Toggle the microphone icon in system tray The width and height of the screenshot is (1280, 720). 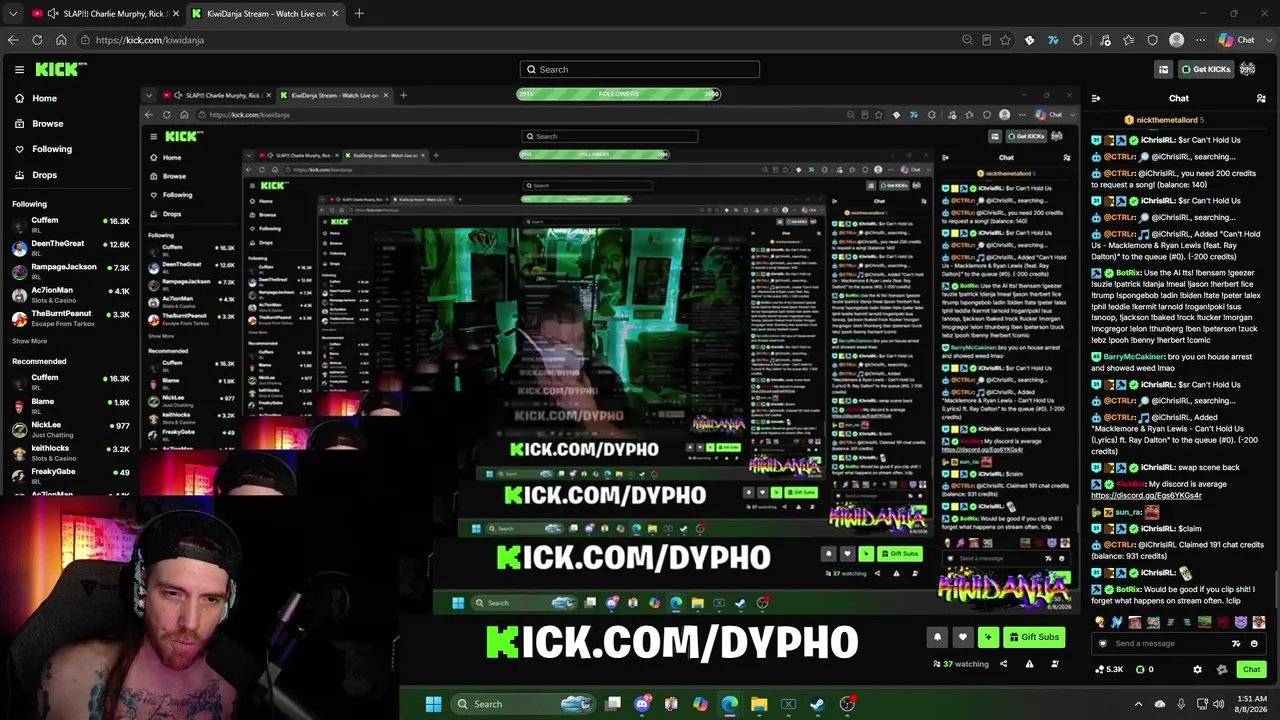click(1181, 704)
